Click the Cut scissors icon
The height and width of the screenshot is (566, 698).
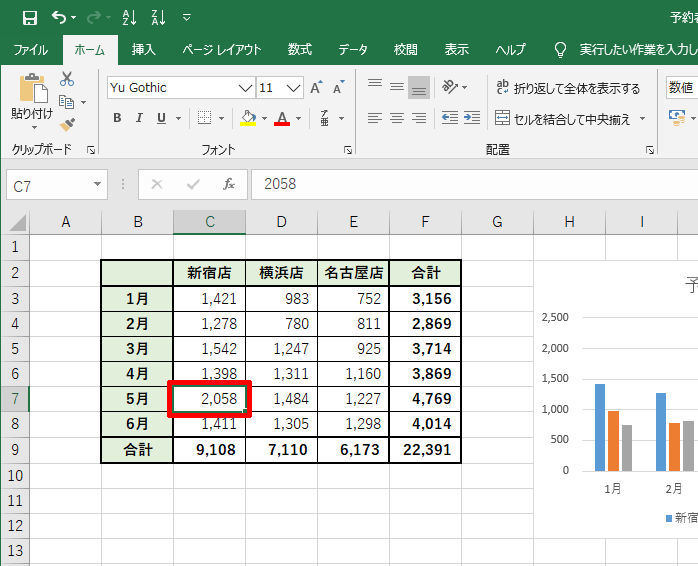[x=67, y=79]
